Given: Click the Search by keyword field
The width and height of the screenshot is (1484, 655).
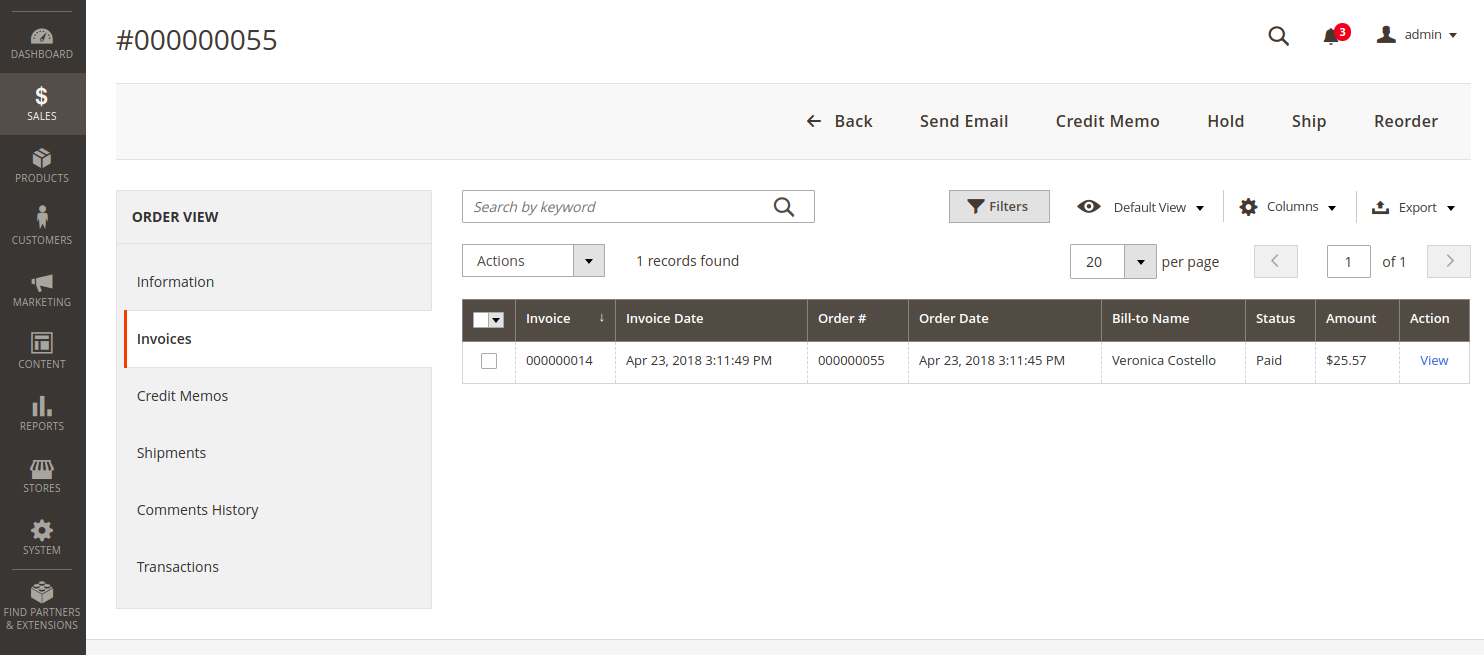Looking at the screenshot, I should coord(617,207).
